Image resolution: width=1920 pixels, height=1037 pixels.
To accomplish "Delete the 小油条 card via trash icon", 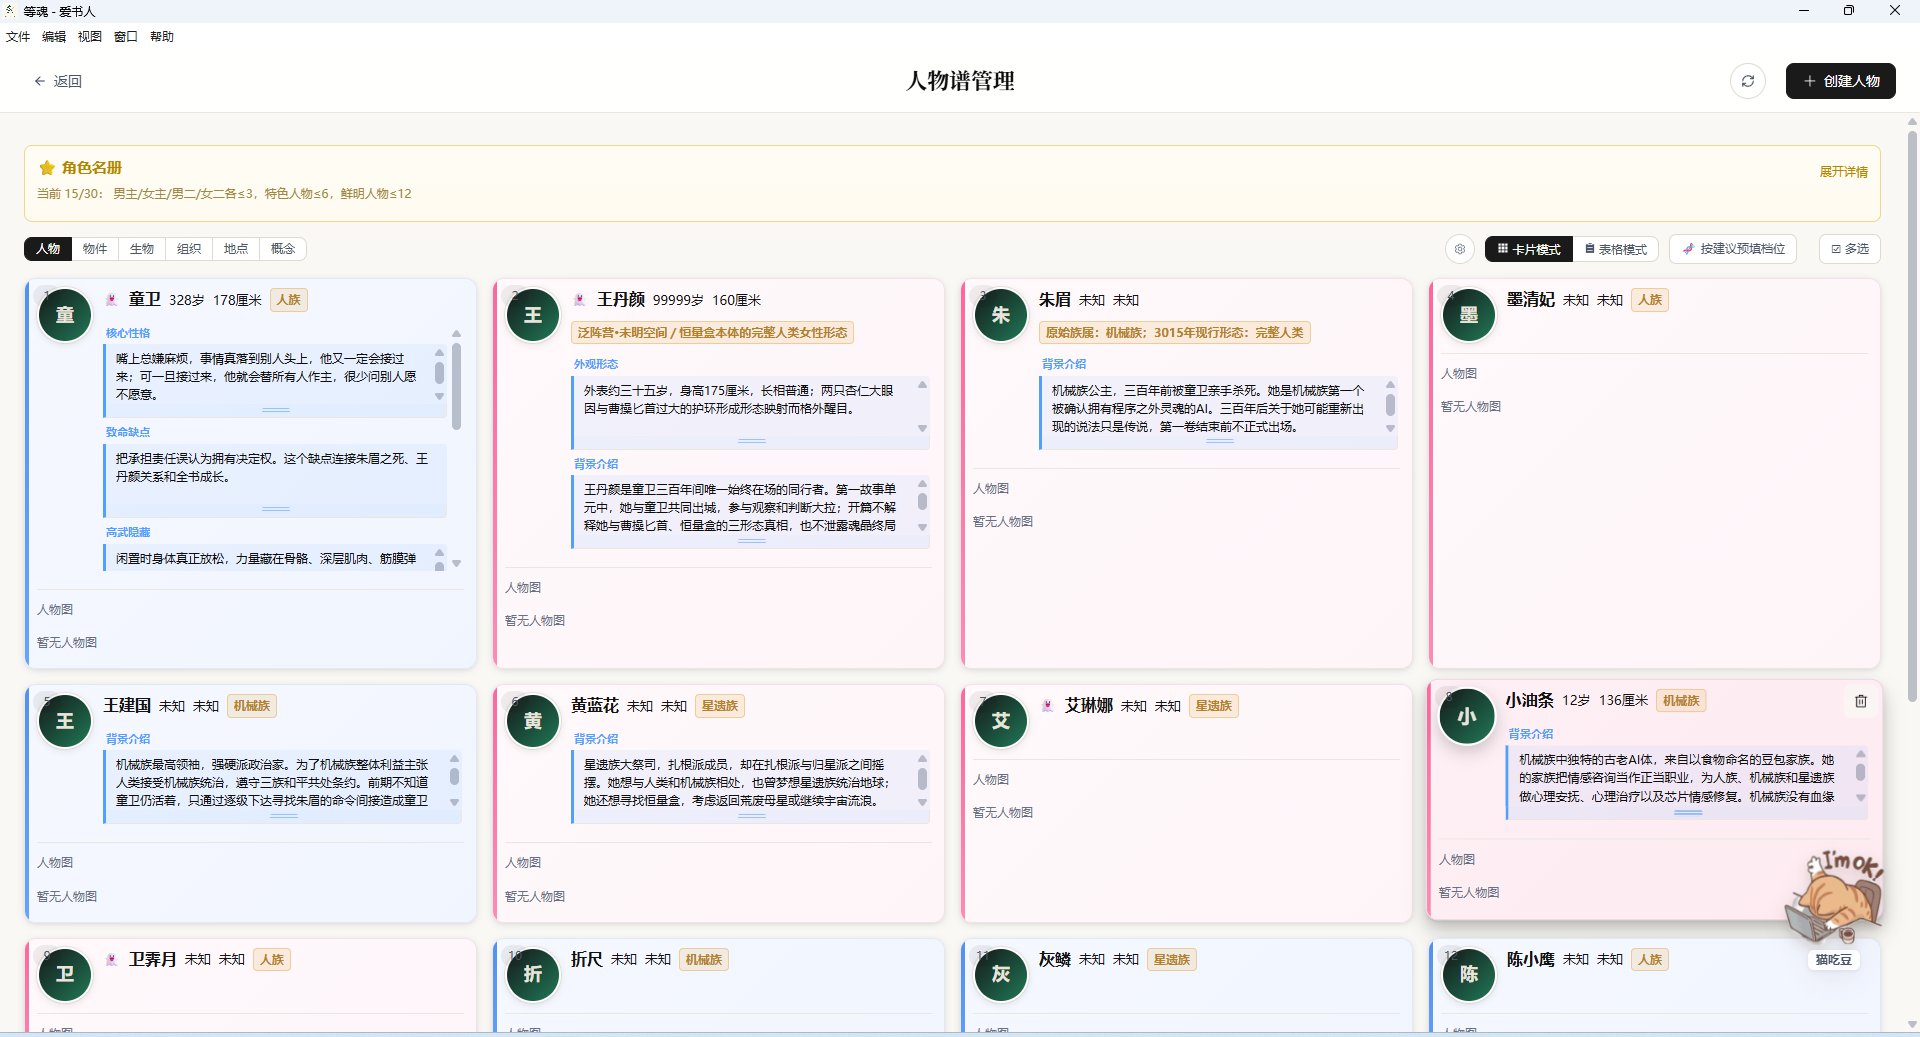I will (x=1861, y=701).
